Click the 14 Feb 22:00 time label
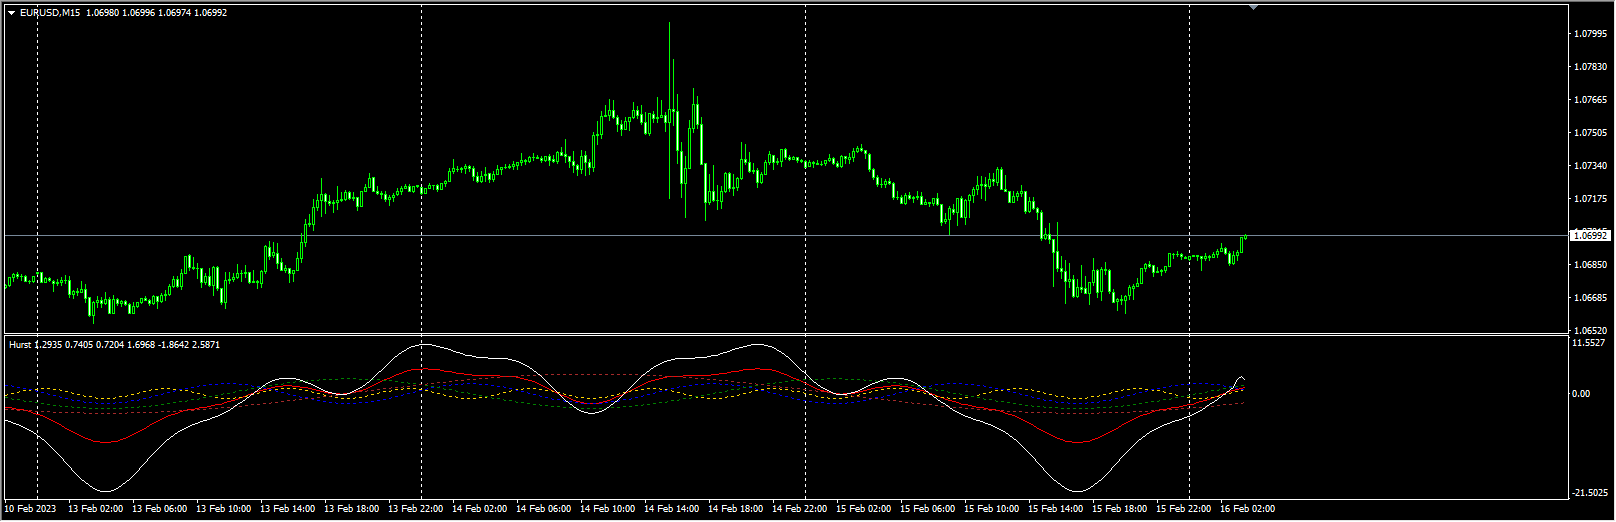This screenshot has height=522, width=1616. pos(800,509)
